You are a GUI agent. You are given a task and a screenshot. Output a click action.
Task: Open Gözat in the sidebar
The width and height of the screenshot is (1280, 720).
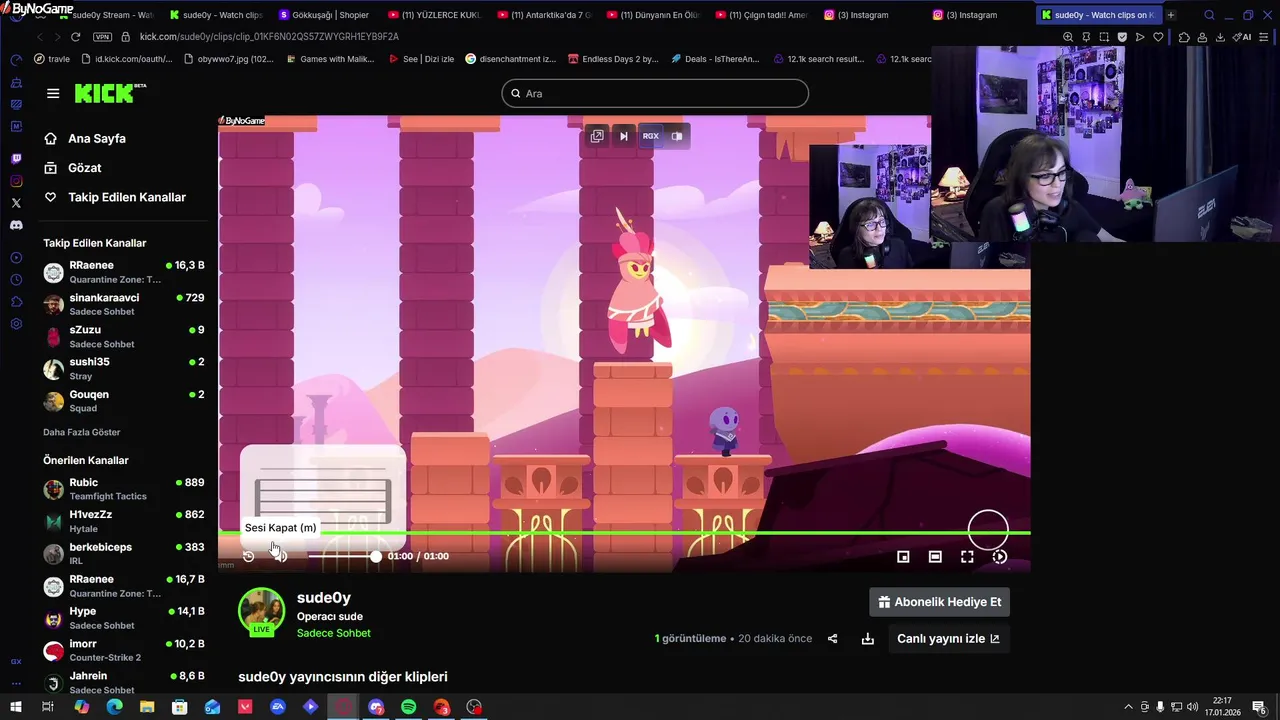(x=84, y=168)
